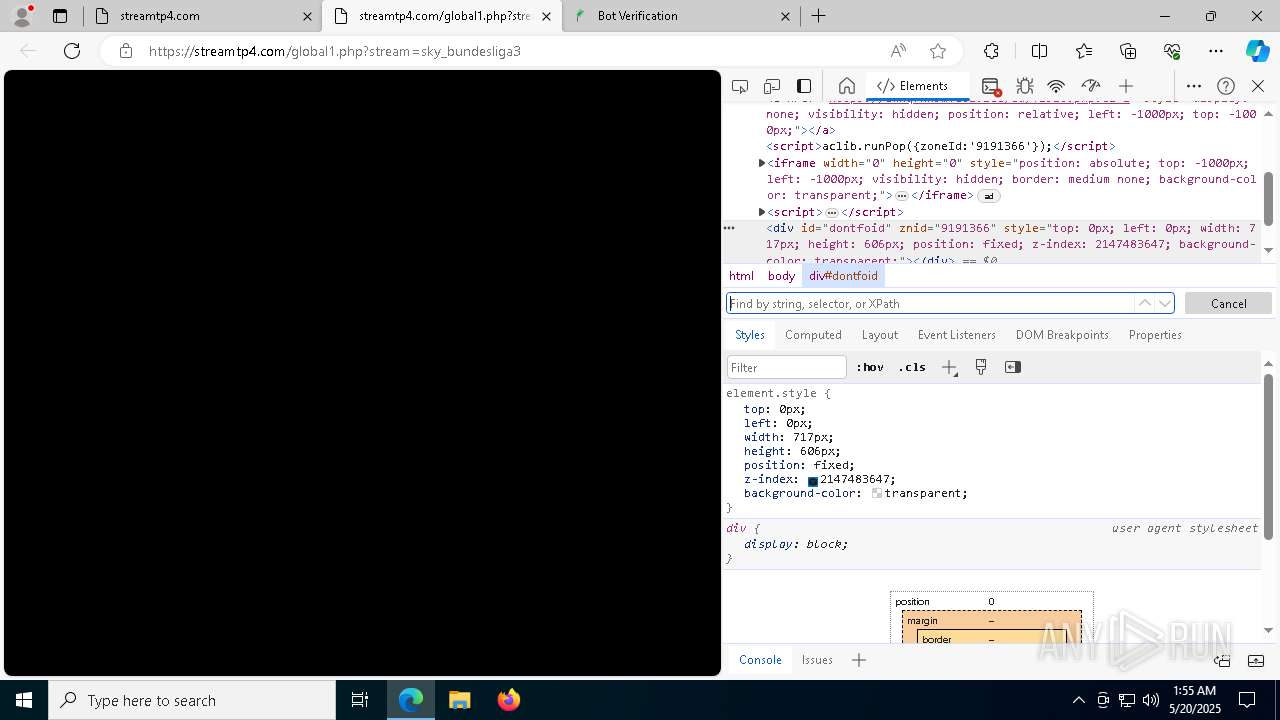1280x720 pixels.
Task: Open Read aloud in address bar
Action: tap(898, 51)
